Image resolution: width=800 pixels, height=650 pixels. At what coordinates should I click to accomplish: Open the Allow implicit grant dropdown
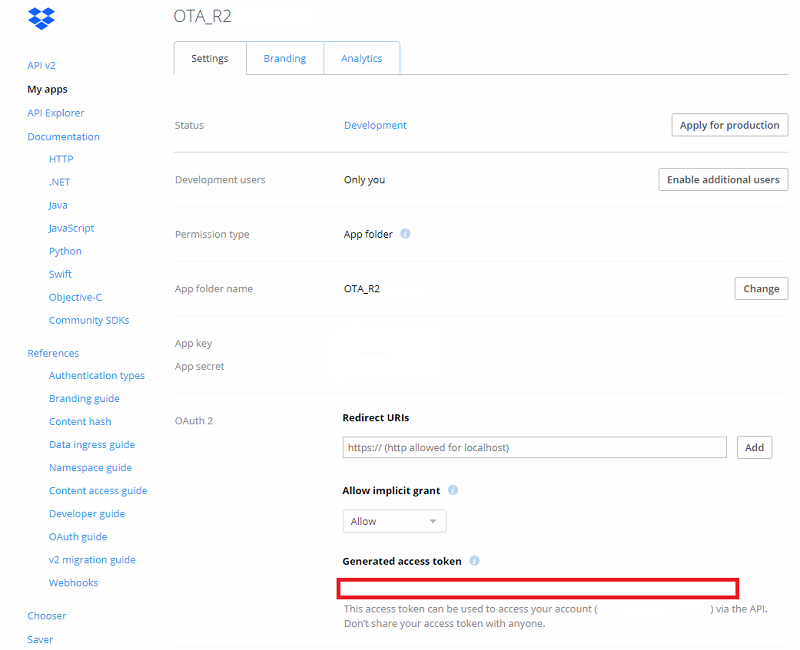click(394, 521)
